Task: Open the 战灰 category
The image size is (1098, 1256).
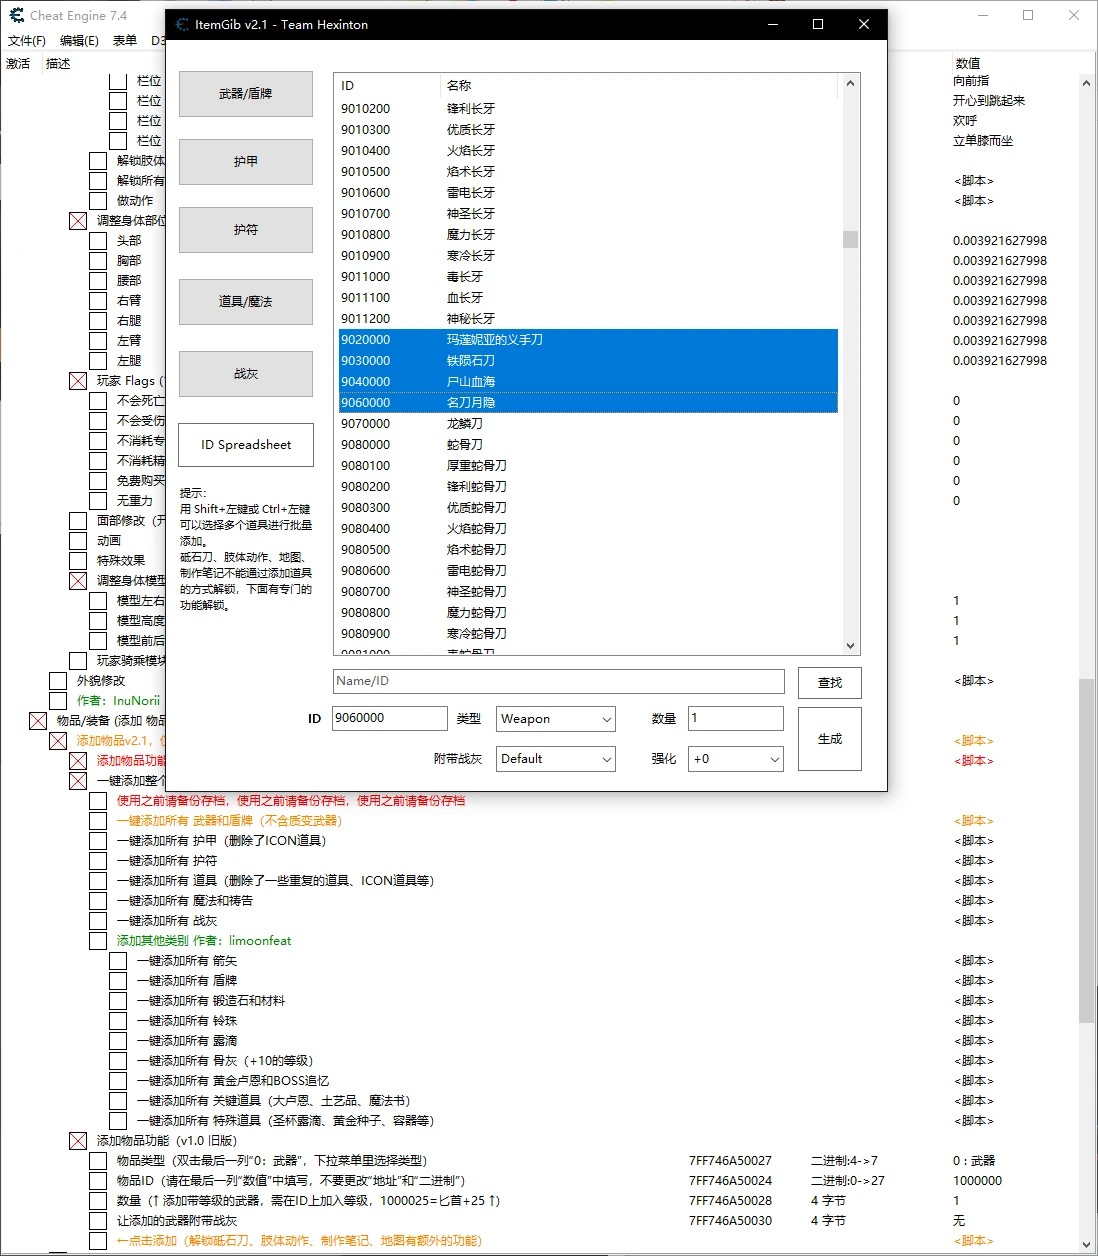Action: click(246, 374)
